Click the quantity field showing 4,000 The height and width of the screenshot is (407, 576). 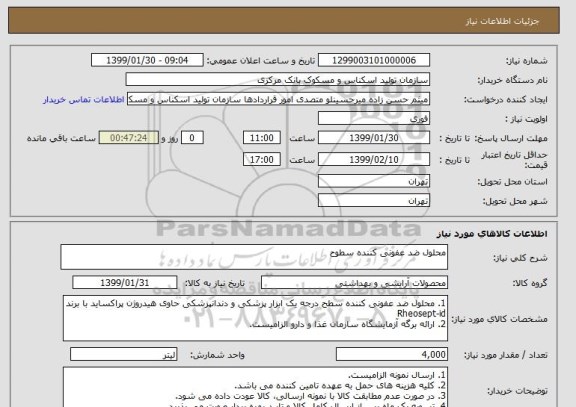pos(392,354)
